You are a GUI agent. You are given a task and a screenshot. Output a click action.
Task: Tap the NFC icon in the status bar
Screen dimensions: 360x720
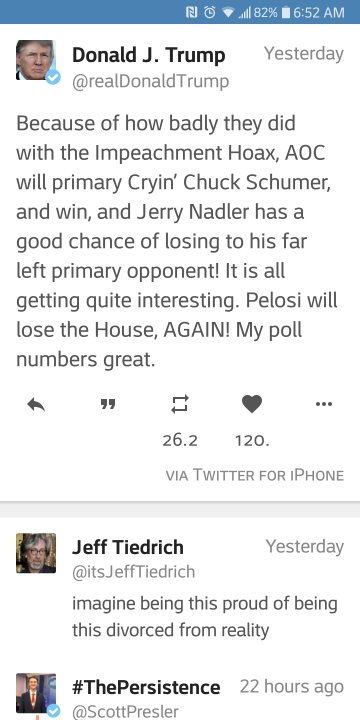[x=192, y=12]
